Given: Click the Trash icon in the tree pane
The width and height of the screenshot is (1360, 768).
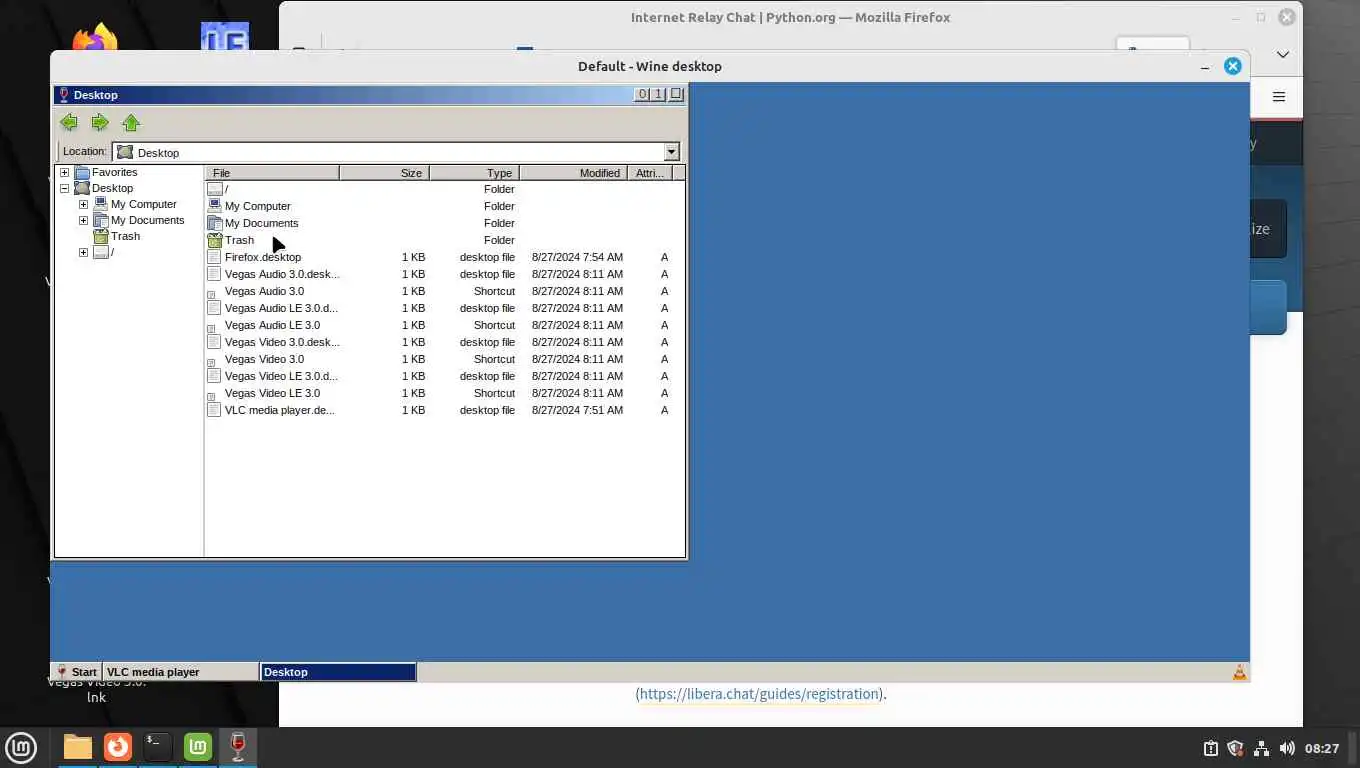Looking at the screenshot, I should click(x=101, y=236).
